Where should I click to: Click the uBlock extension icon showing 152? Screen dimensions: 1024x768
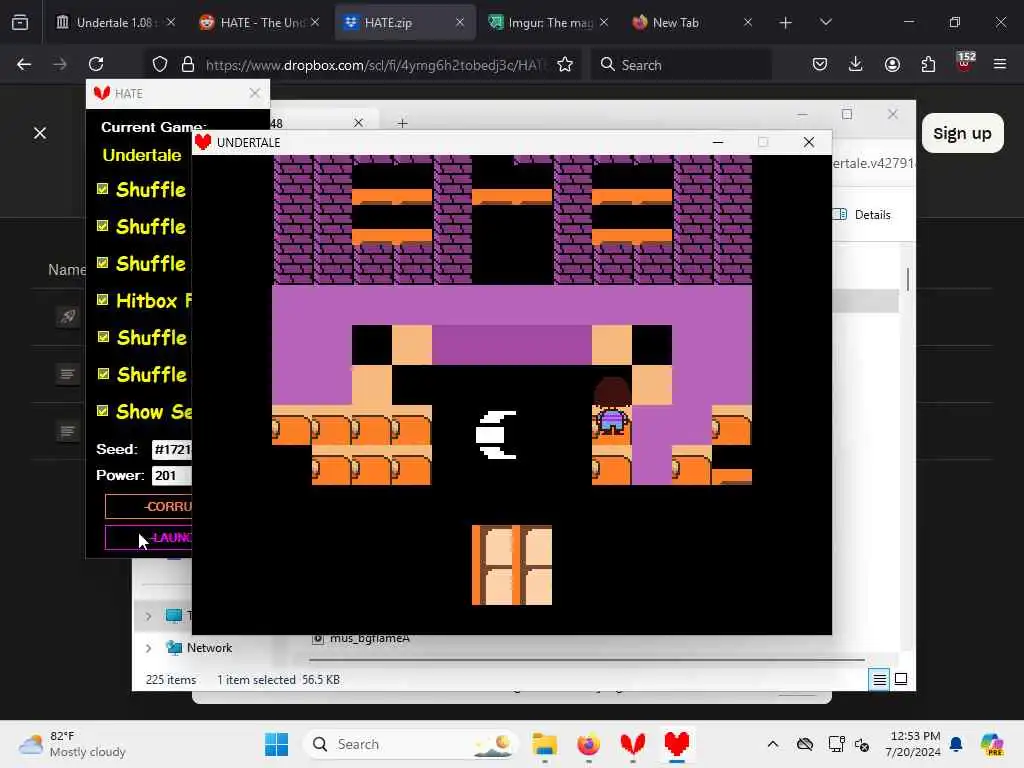point(964,63)
